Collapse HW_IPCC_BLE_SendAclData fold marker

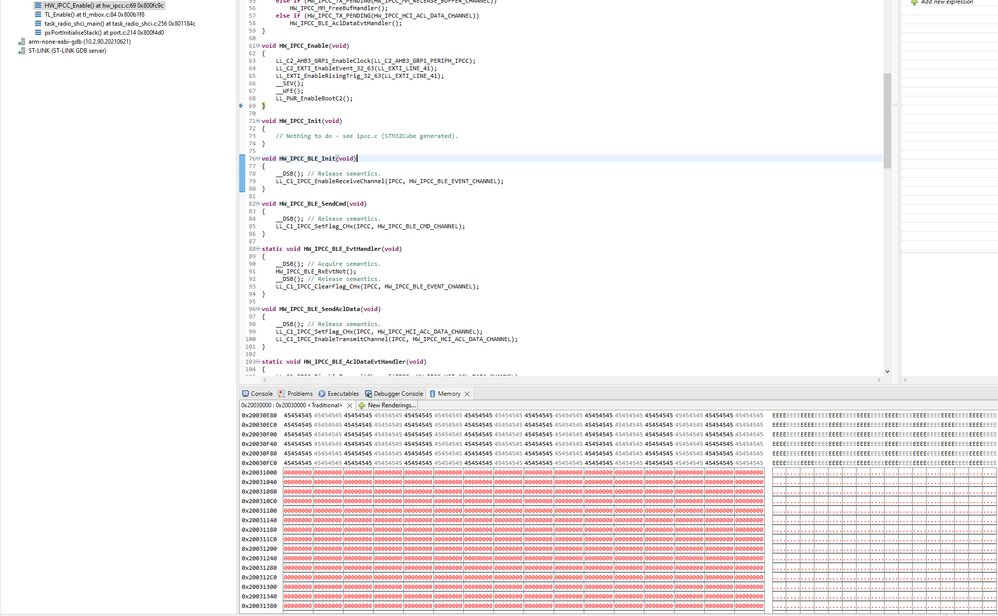click(x=258, y=309)
